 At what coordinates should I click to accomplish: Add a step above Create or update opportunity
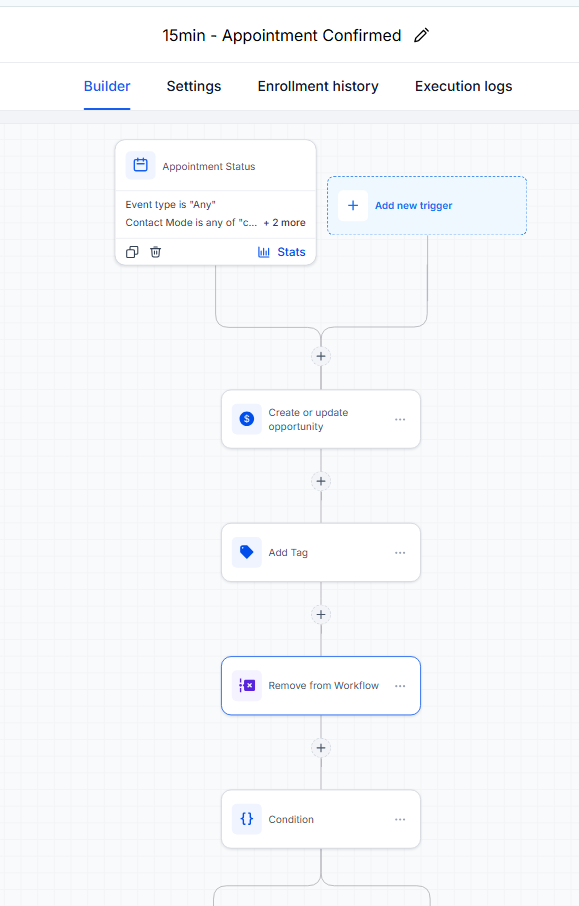tap(321, 356)
